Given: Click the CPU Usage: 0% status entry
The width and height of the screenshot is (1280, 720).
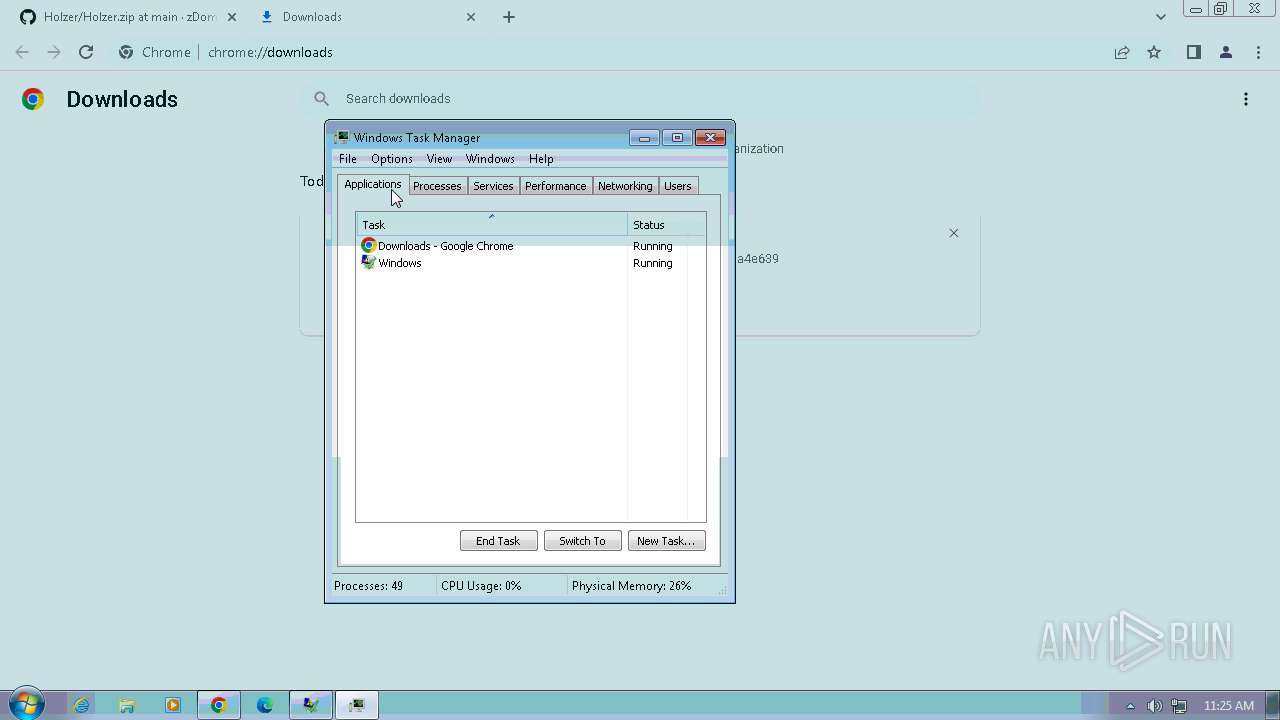Looking at the screenshot, I should pyautogui.click(x=481, y=586).
